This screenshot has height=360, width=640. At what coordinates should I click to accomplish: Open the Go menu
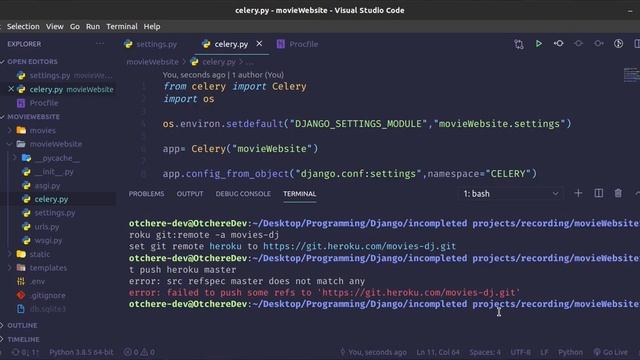click(x=75, y=27)
